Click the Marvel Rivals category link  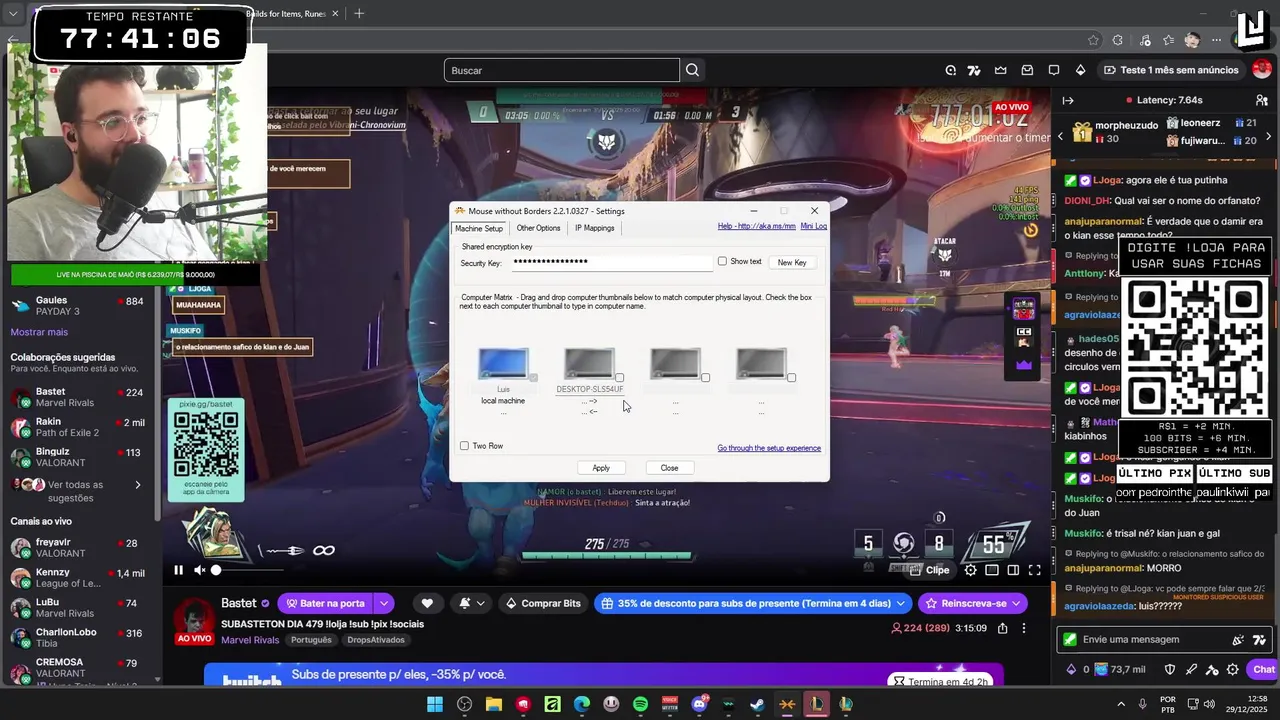[x=250, y=640]
